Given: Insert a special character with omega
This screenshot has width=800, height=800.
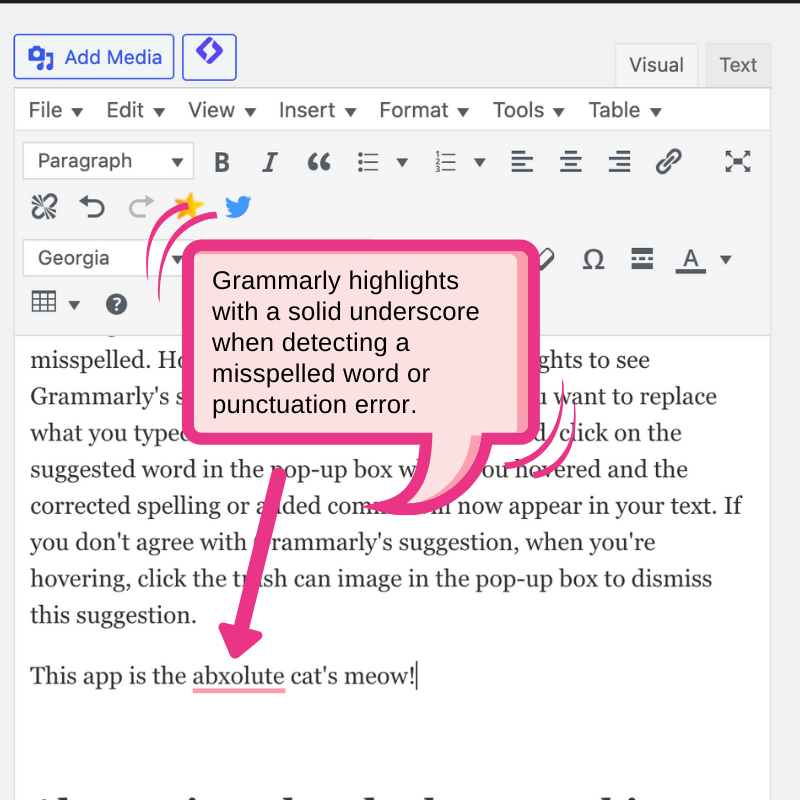Looking at the screenshot, I should pos(593,259).
